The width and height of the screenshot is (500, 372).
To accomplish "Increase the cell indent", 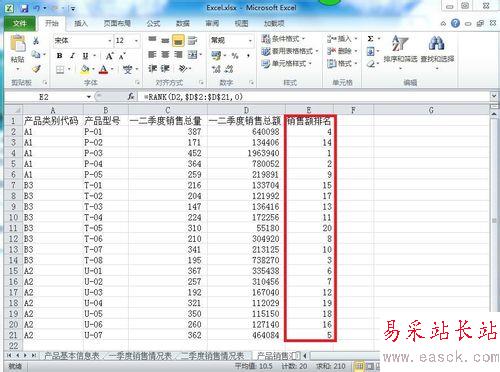I will coord(165,69).
